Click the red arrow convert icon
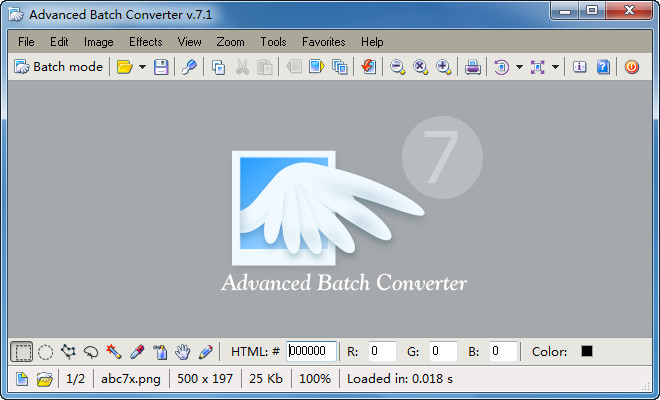Screen dimensions: 660x400 point(368,67)
